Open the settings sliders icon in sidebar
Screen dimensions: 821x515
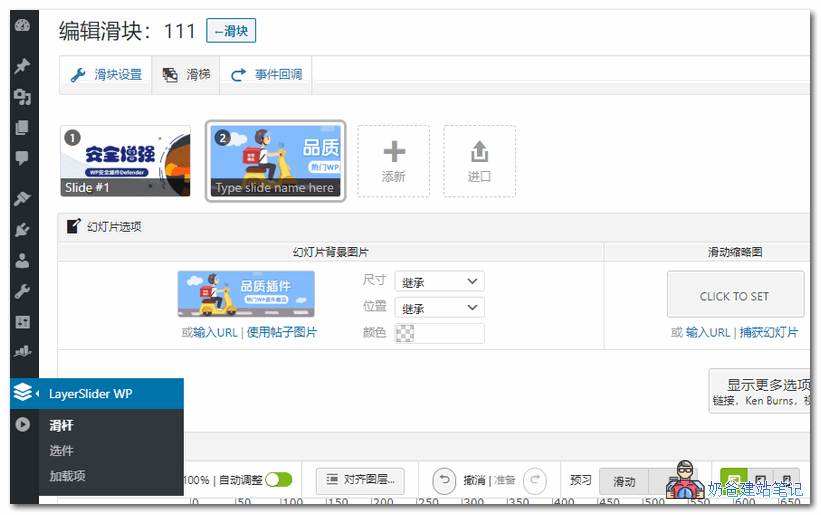(x=23, y=322)
